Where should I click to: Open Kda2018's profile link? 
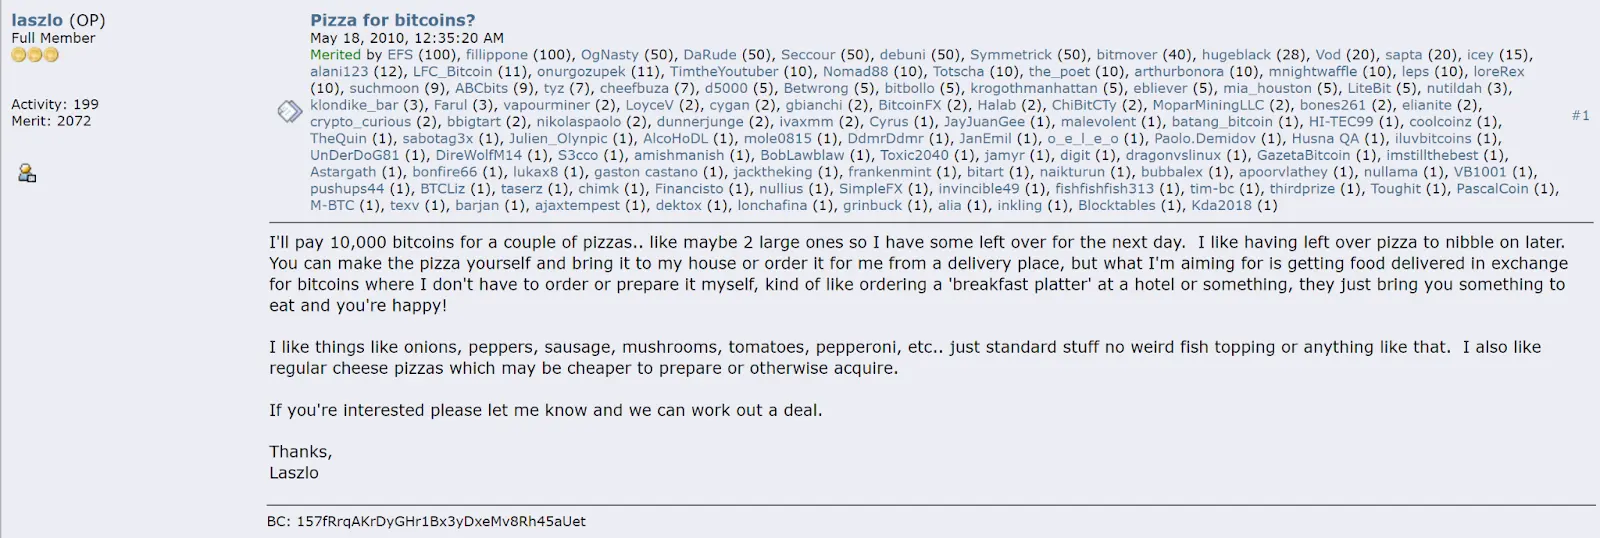pos(1221,206)
